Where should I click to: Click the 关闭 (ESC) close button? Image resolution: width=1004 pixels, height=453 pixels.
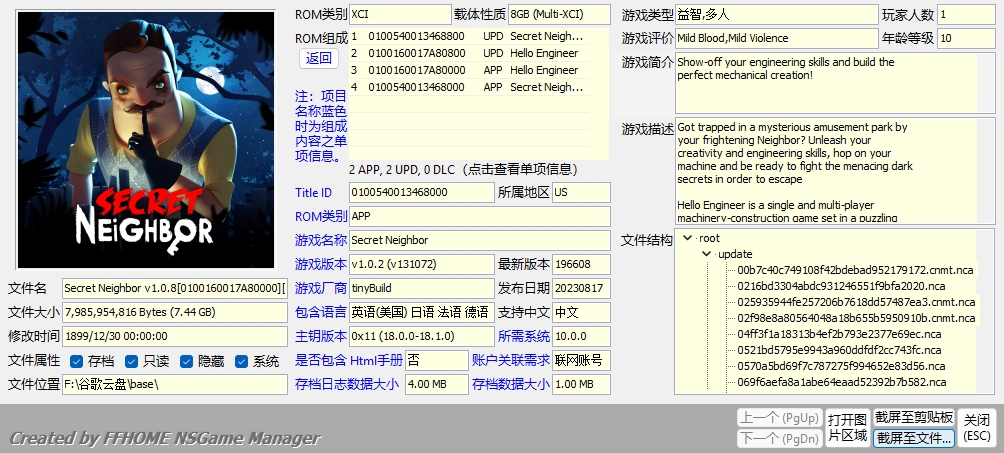(976, 427)
